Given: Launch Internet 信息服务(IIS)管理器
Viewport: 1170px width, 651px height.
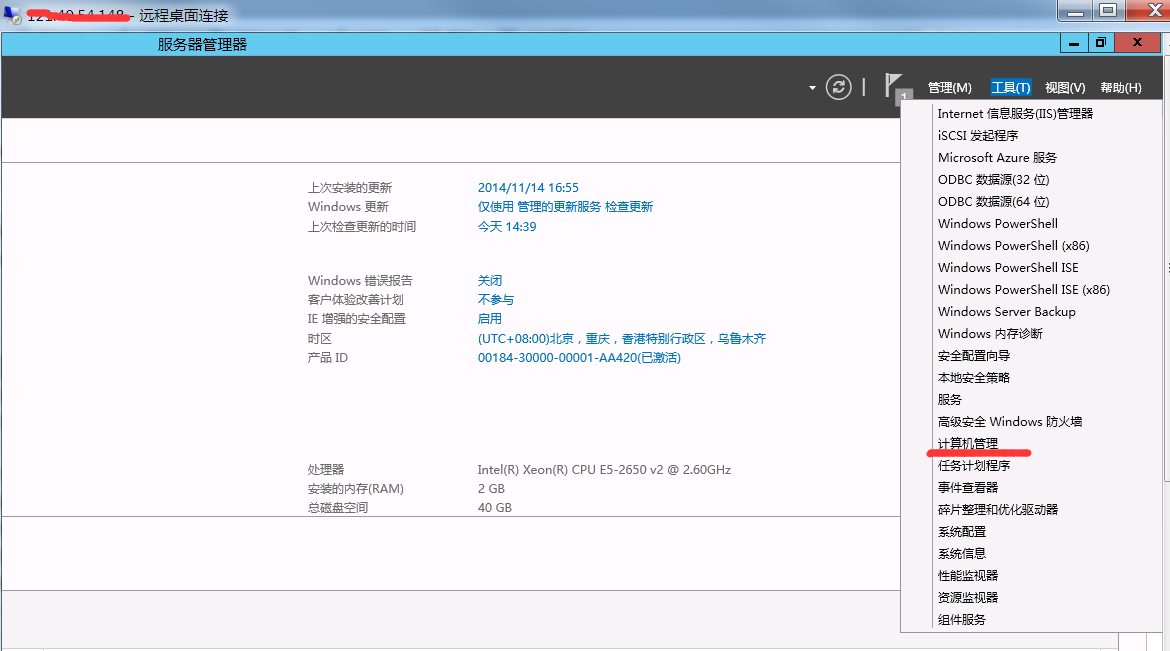Looking at the screenshot, I should [1015, 114].
